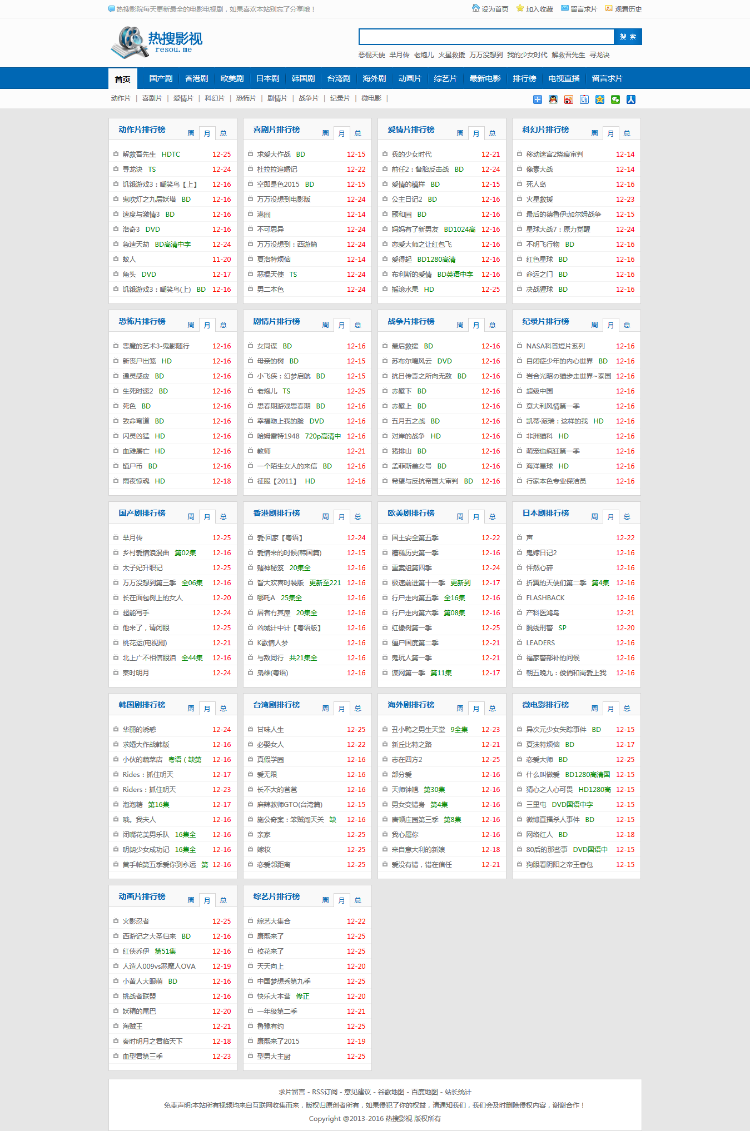Open the 战争片 sub-category link

309,98
